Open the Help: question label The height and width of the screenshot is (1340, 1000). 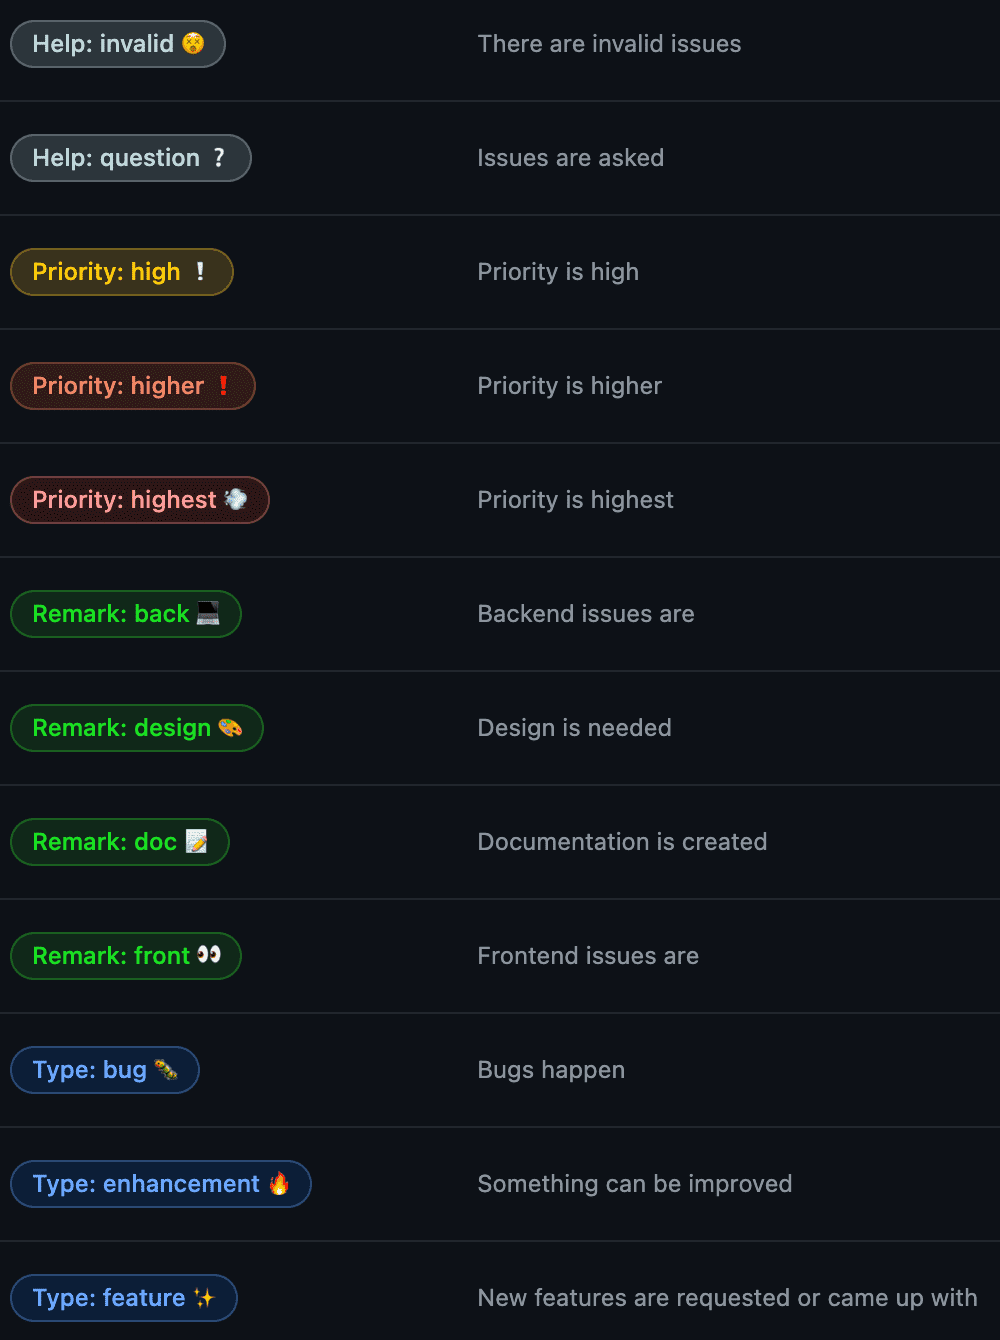130,158
